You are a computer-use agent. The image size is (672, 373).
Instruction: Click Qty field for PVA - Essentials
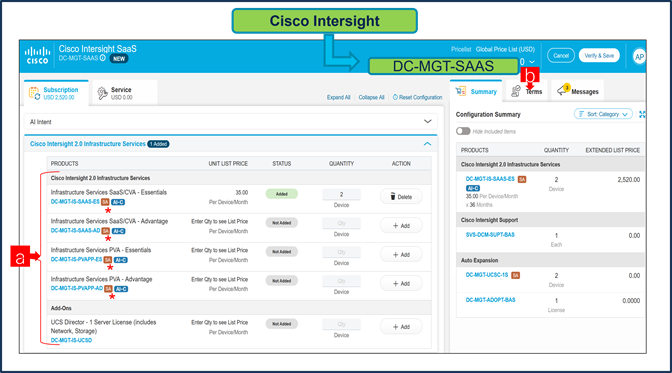[x=341, y=252]
